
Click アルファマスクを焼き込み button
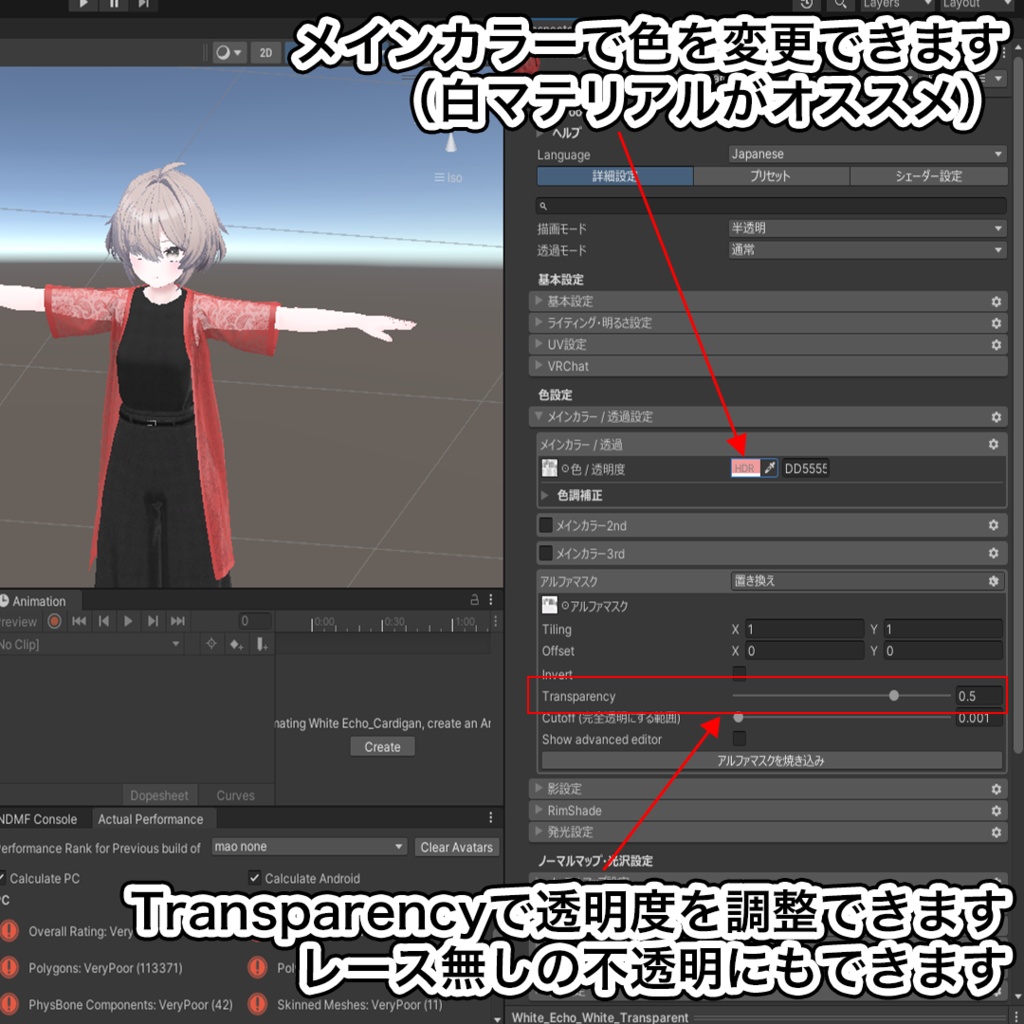click(x=771, y=760)
